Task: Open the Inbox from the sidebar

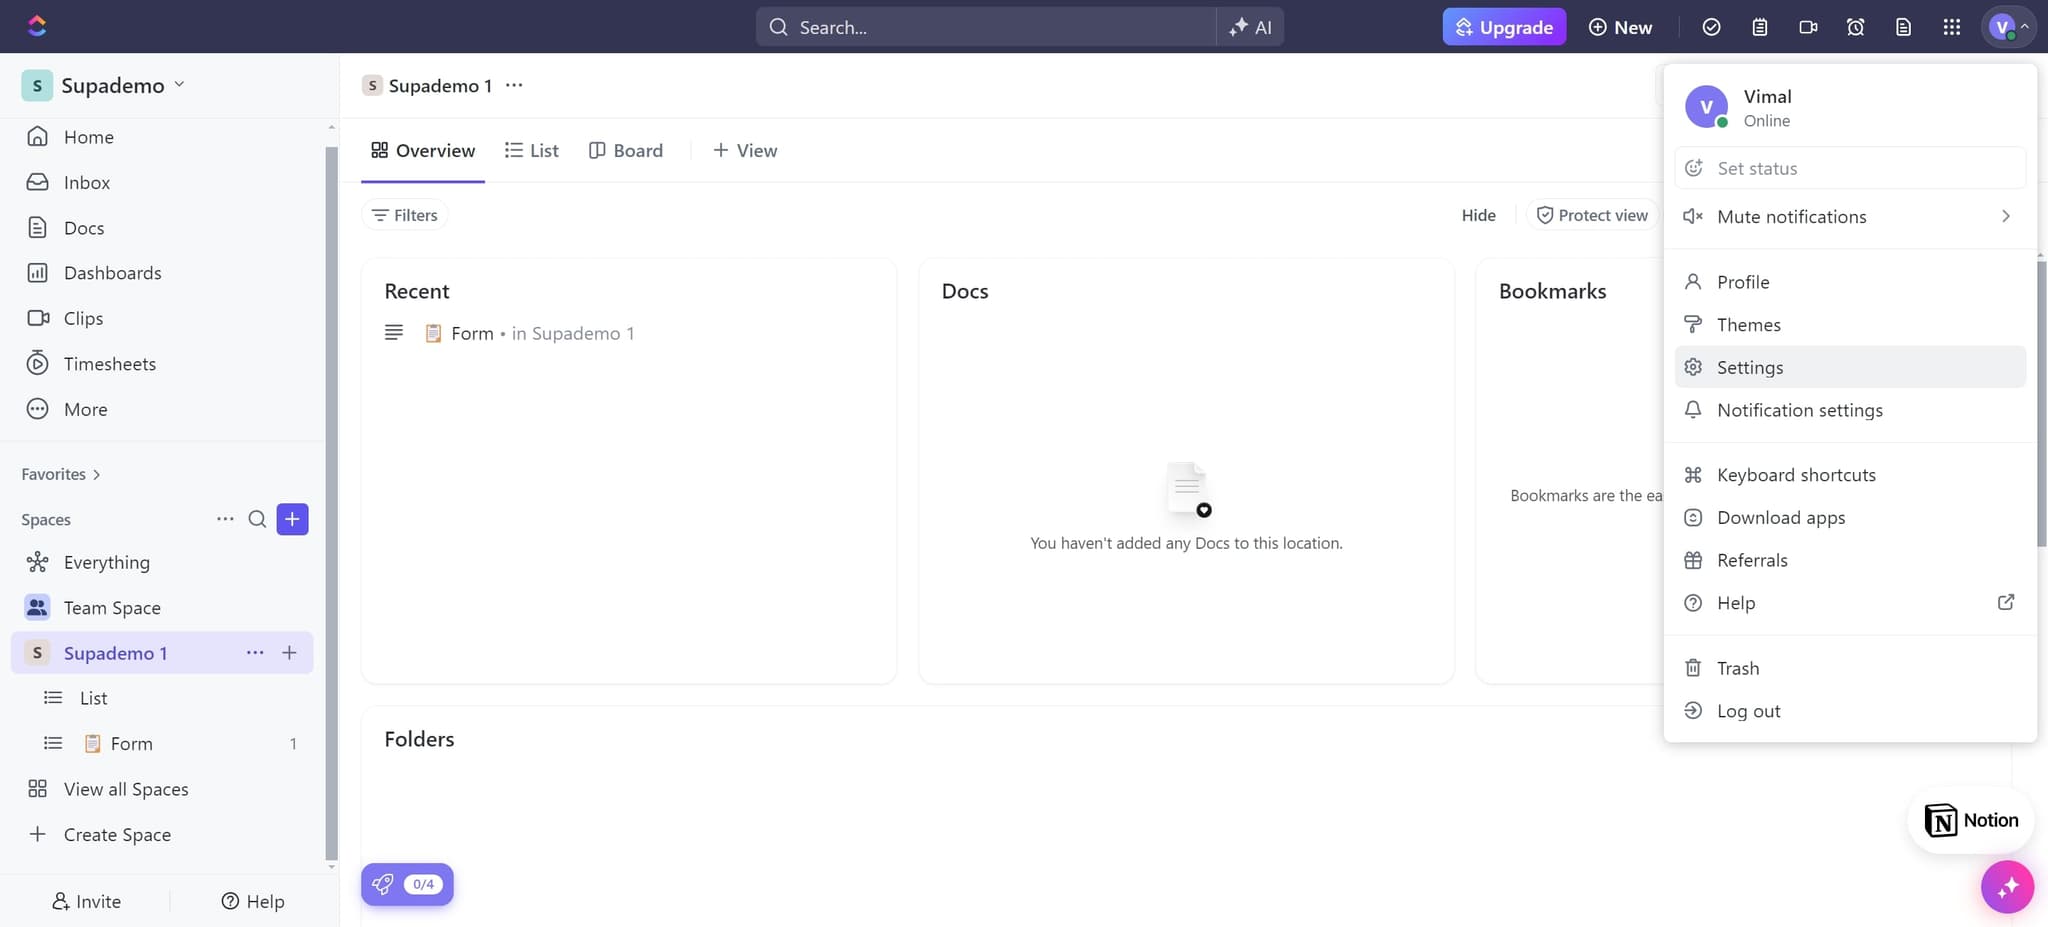Action: pyautogui.click(x=86, y=182)
